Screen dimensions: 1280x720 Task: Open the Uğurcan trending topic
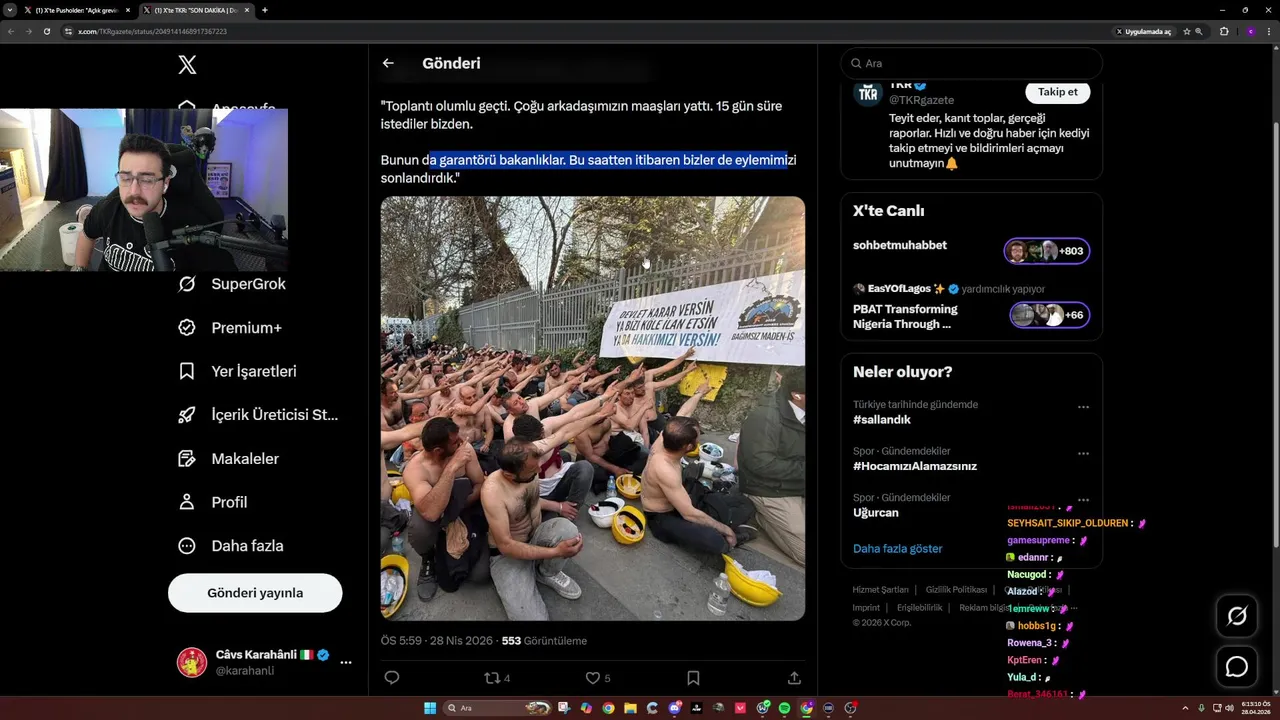click(876, 513)
